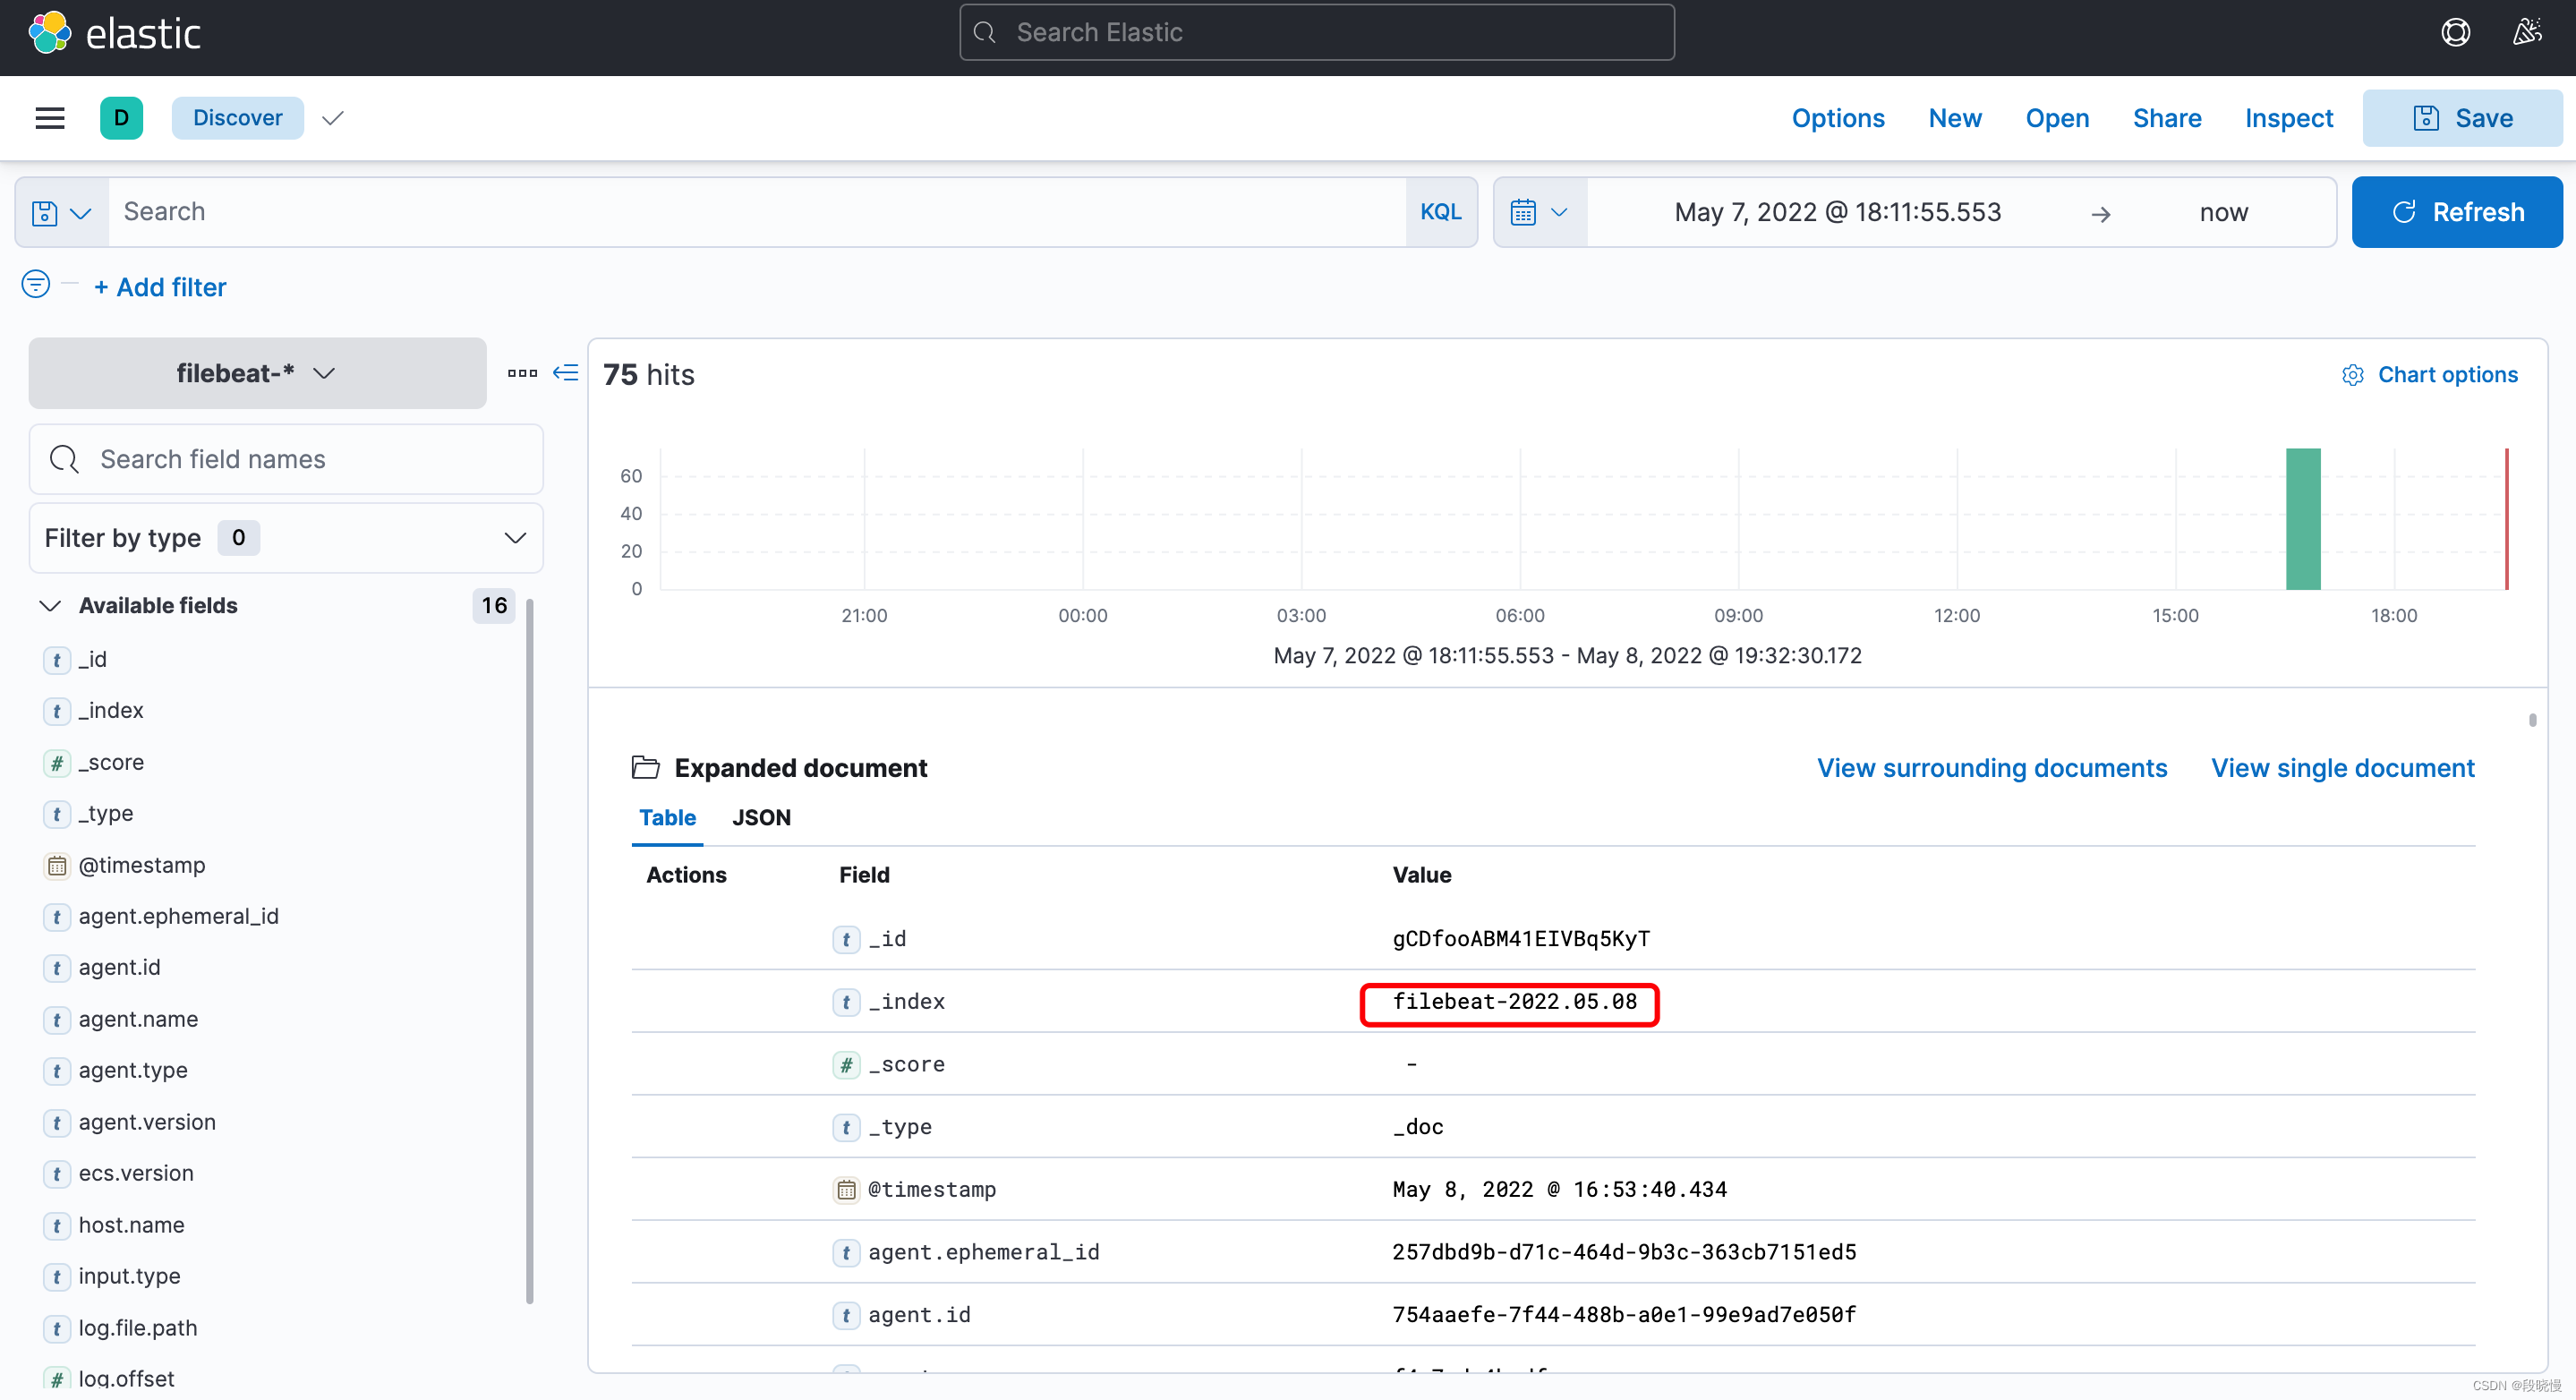Click the Refresh button
Viewport: 2576px width, 1400px height.
click(2457, 212)
